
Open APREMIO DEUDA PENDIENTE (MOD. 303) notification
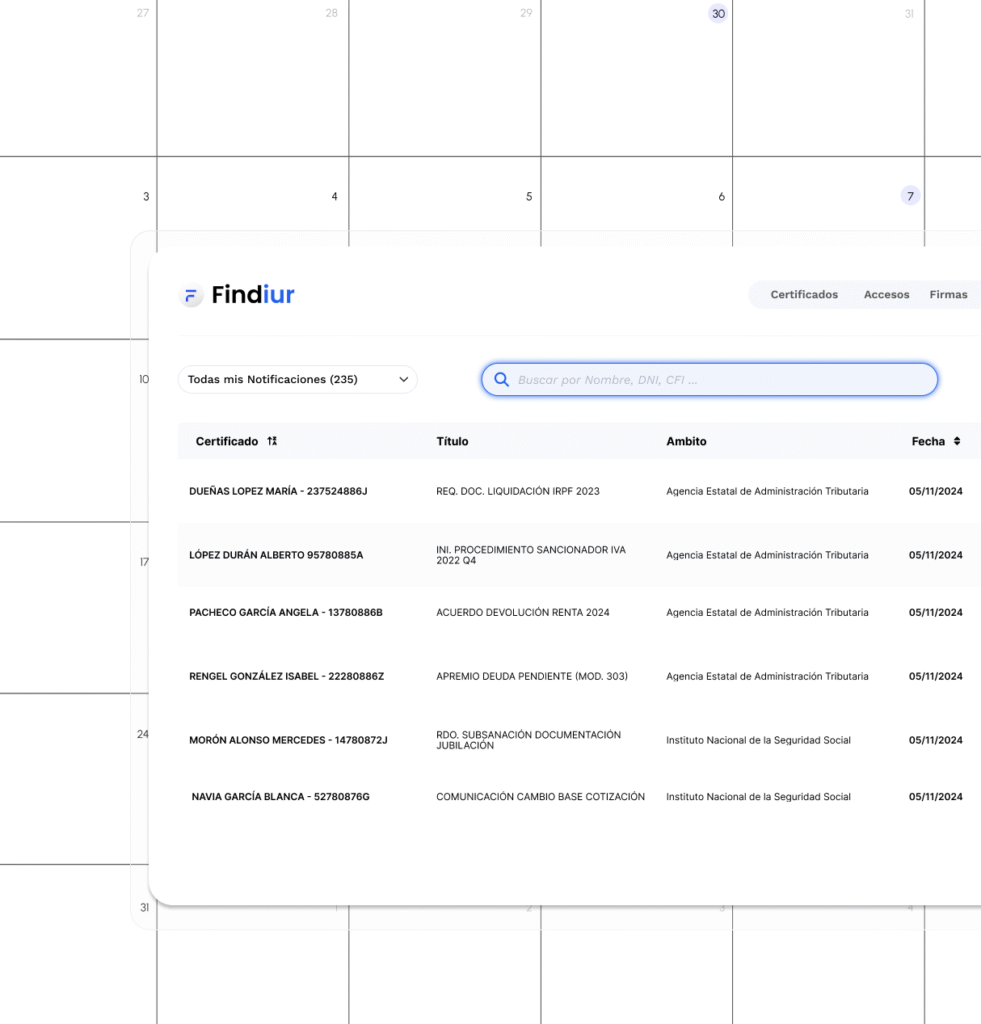(532, 676)
